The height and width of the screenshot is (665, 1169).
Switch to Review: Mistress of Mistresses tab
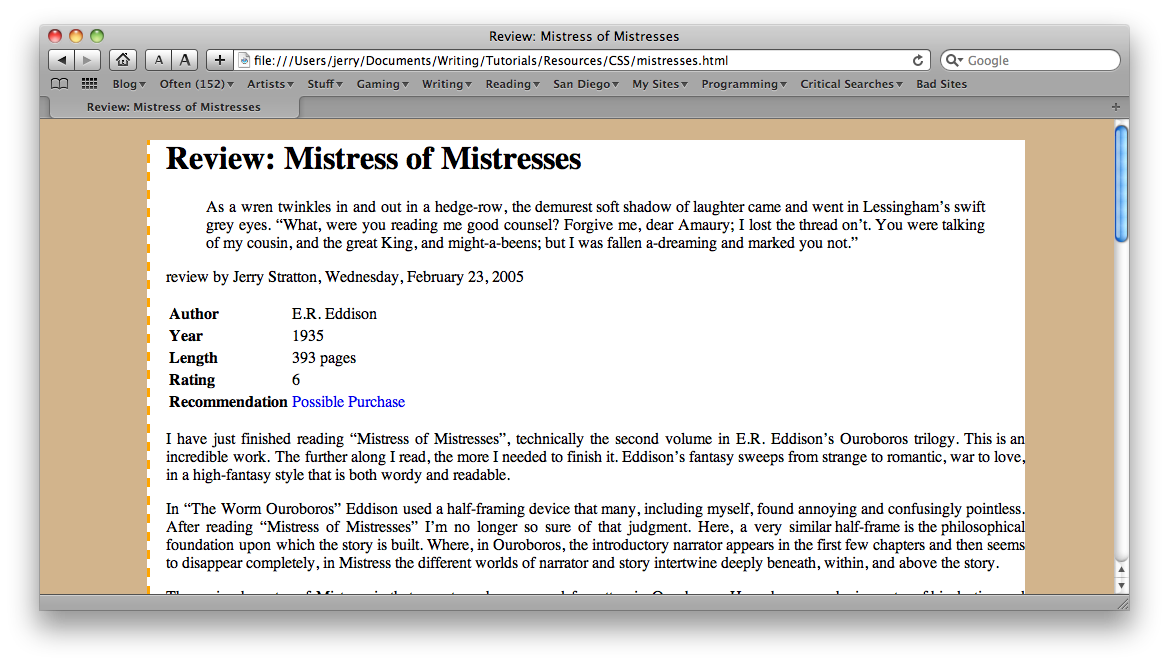[x=173, y=107]
